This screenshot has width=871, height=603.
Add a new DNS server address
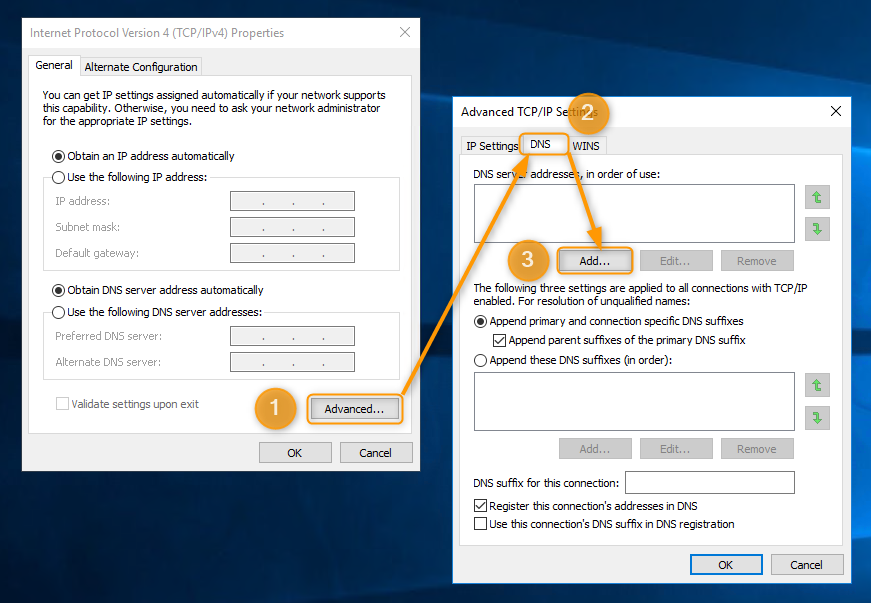tap(595, 260)
